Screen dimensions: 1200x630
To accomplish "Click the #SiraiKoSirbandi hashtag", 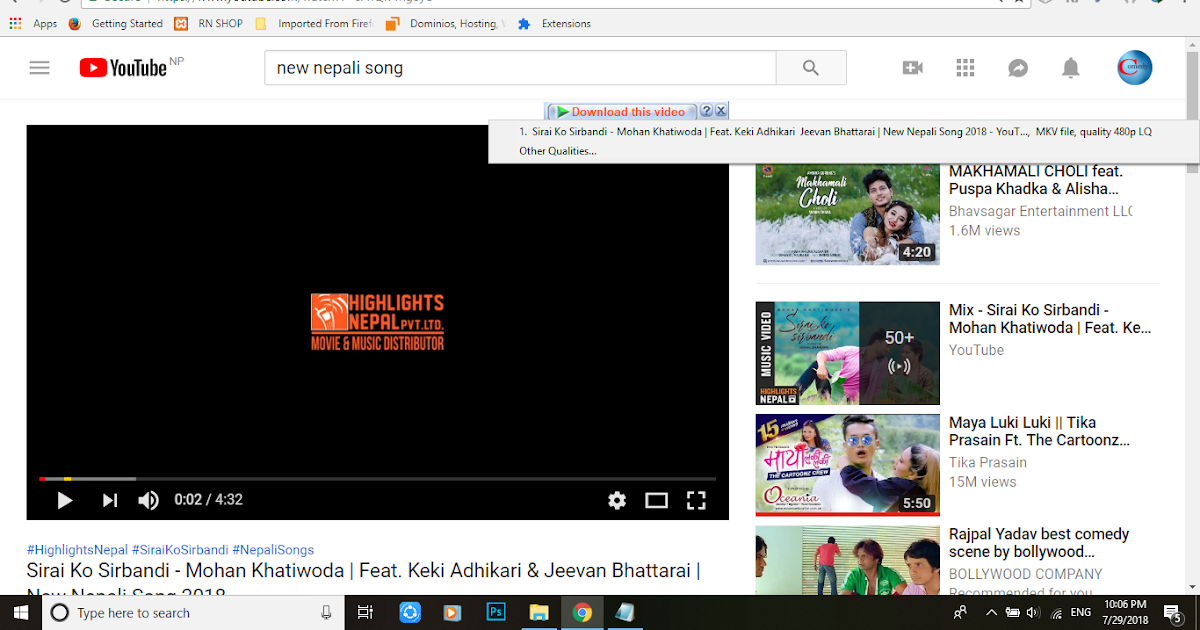I will pyautogui.click(x=180, y=550).
